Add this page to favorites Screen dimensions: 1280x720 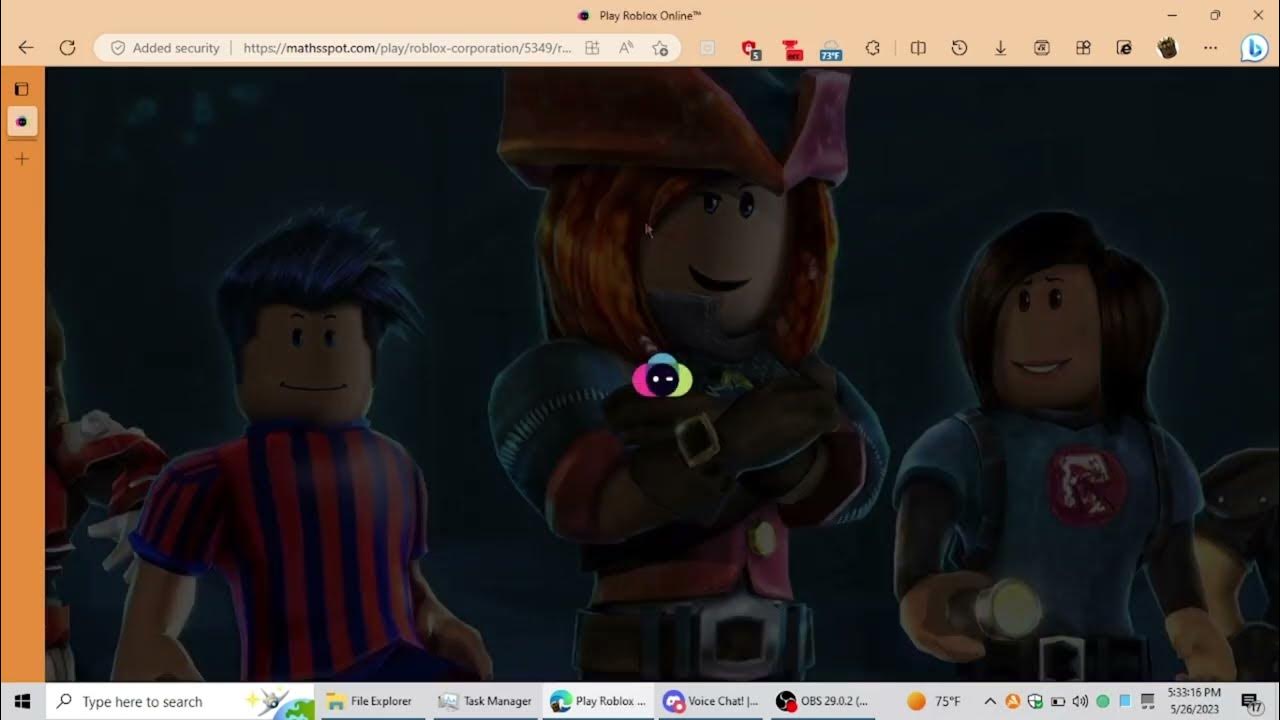[x=660, y=47]
